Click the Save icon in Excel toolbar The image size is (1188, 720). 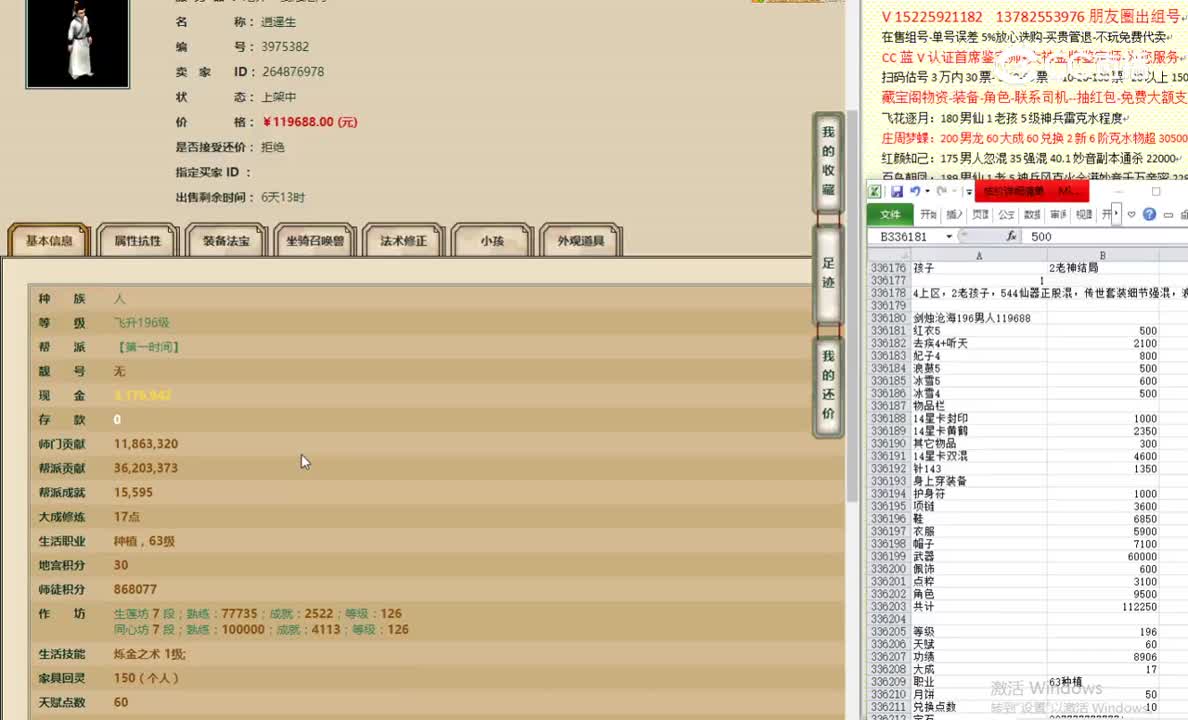897,193
